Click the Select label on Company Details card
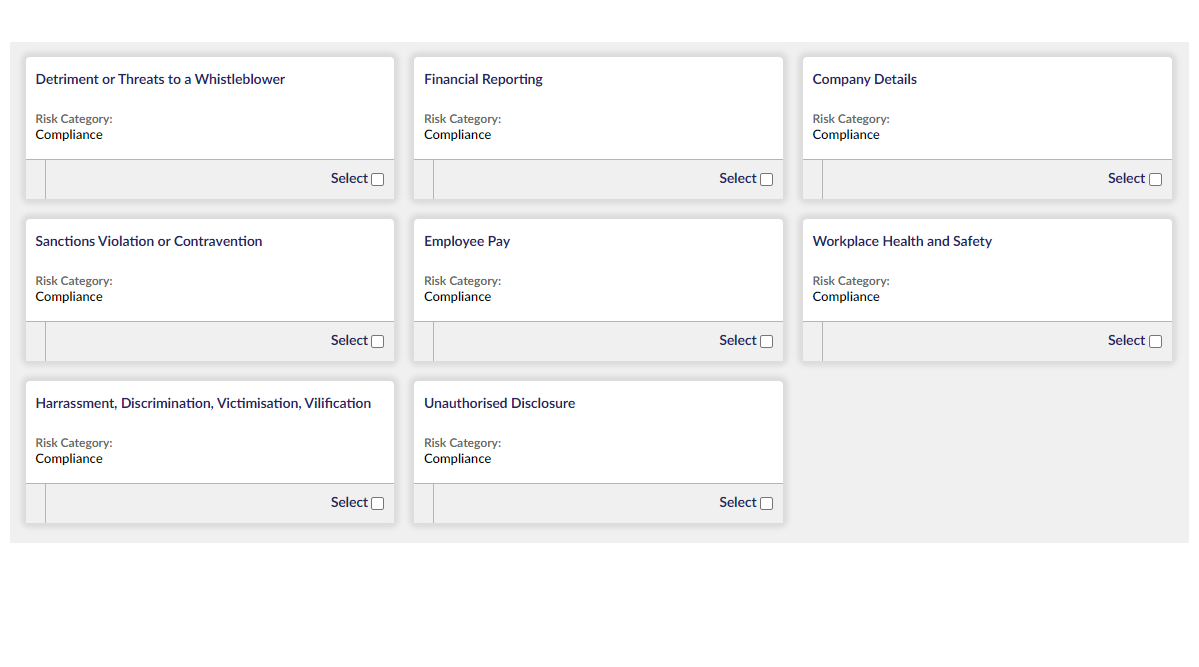The height and width of the screenshot is (667, 1199). coord(1126,179)
